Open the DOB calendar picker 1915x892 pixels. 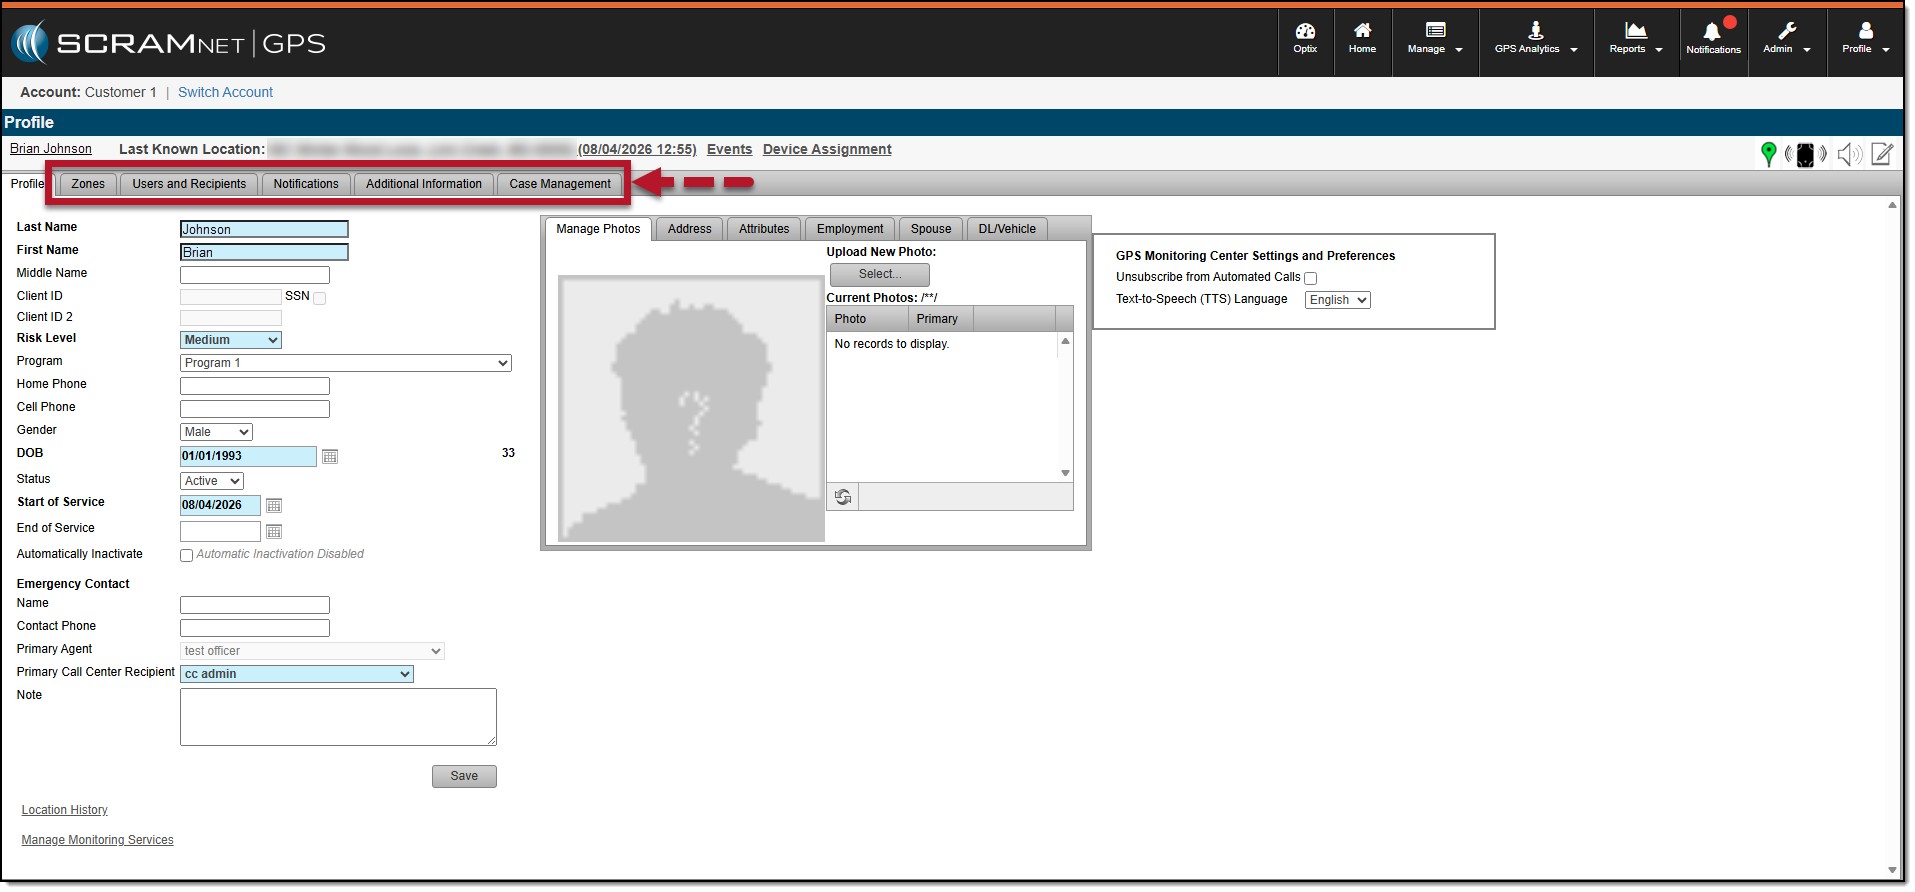click(x=330, y=457)
